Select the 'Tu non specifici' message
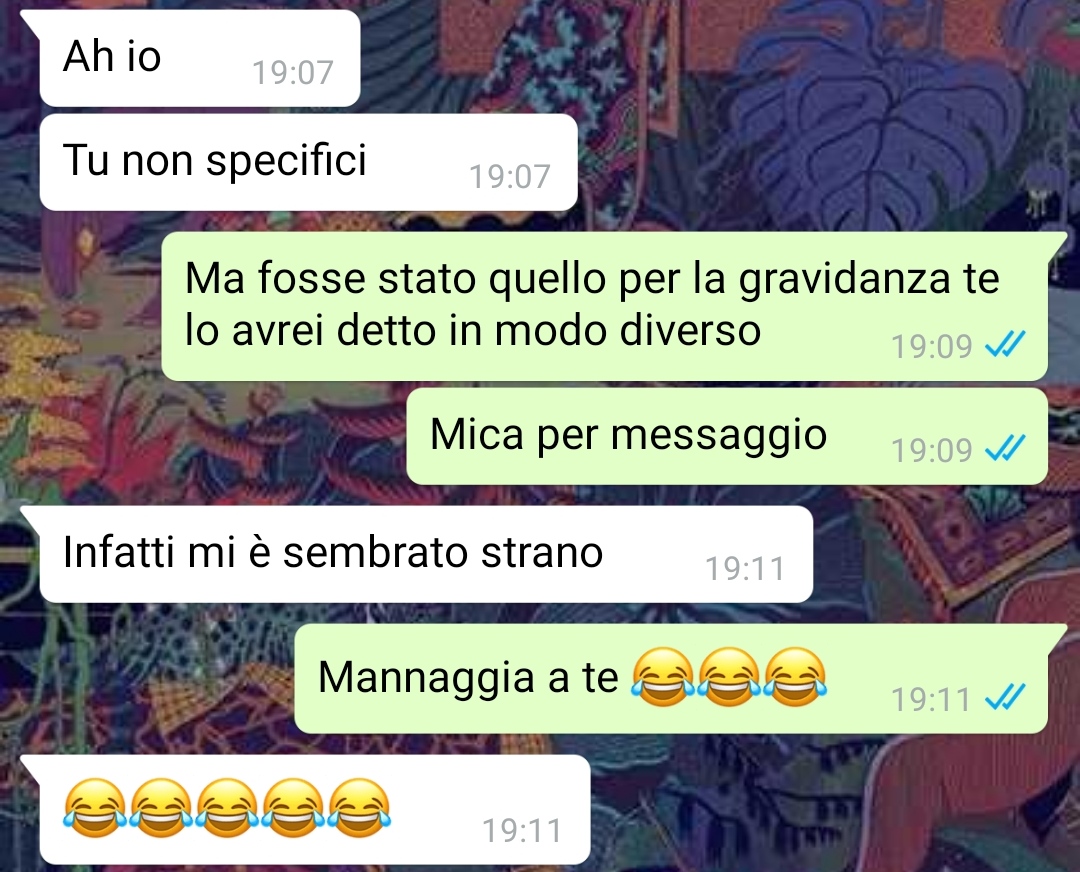Image resolution: width=1080 pixels, height=872 pixels. (x=308, y=162)
